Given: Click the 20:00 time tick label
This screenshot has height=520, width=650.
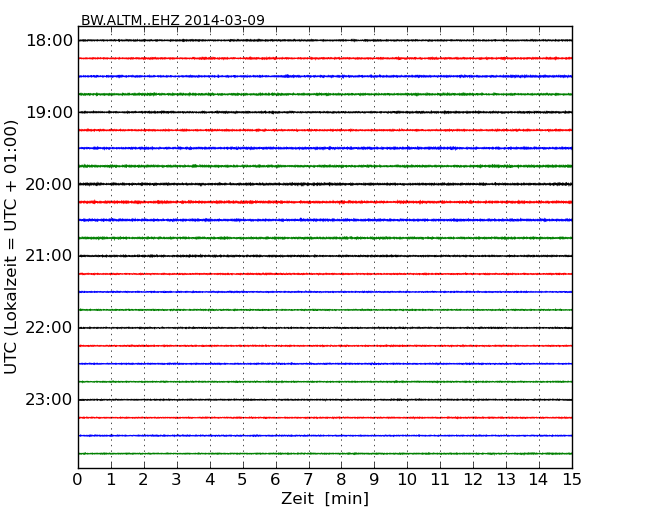Looking at the screenshot, I should (x=49, y=184).
